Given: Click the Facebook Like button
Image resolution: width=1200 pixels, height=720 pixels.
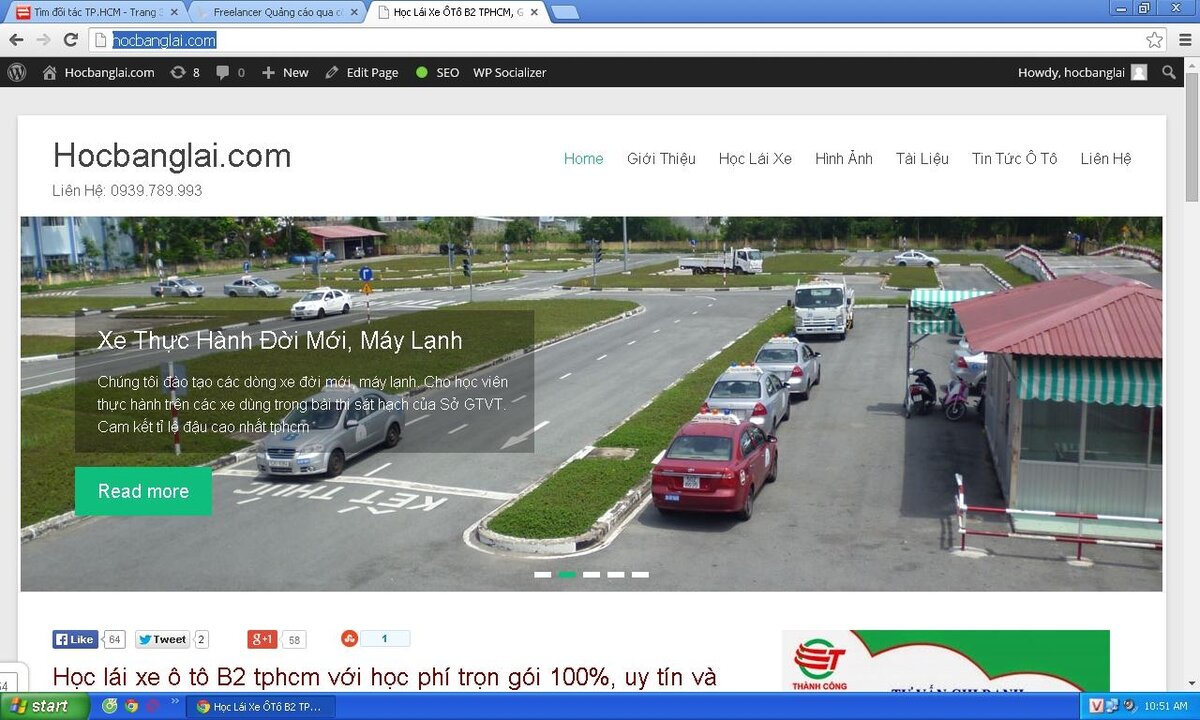Looking at the screenshot, I should (75, 640).
